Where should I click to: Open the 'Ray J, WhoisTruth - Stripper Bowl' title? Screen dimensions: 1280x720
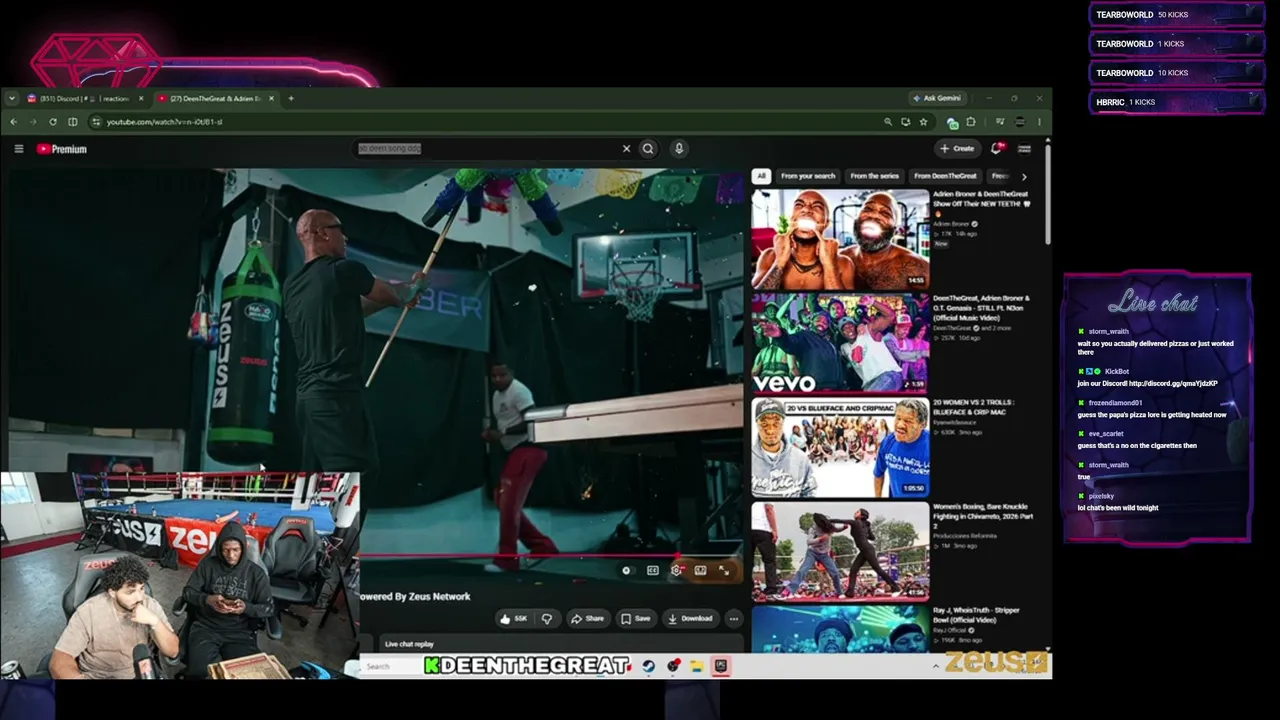[977, 615]
